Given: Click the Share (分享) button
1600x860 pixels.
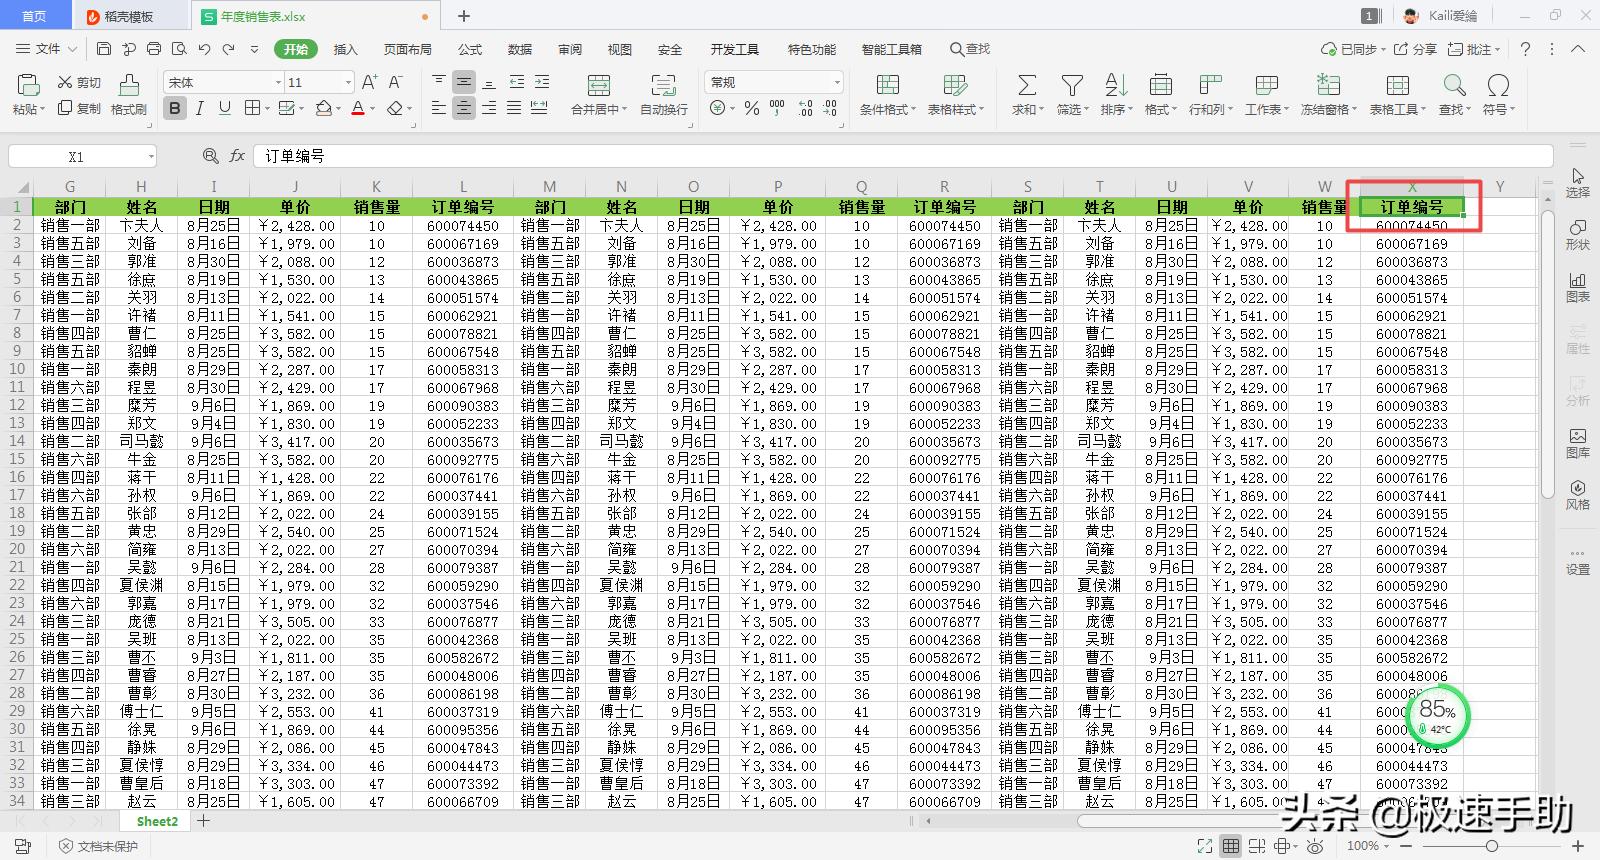Looking at the screenshot, I should (x=1415, y=49).
